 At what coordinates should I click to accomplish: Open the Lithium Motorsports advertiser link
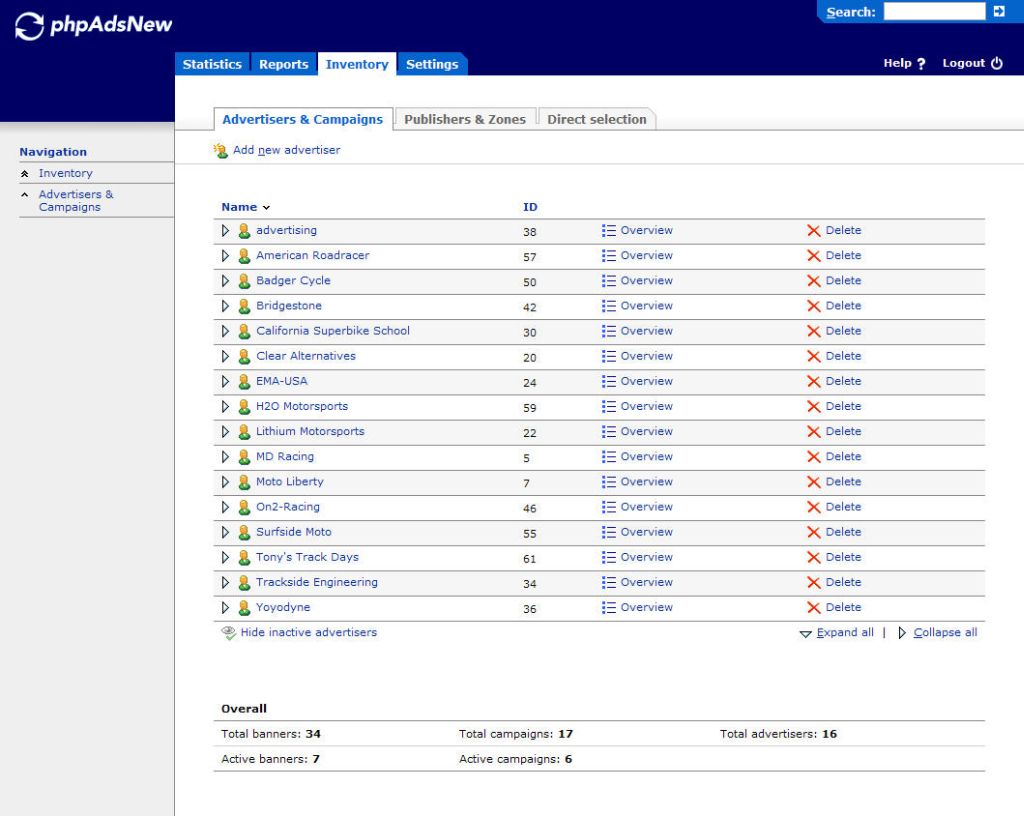(x=310, y=432)
